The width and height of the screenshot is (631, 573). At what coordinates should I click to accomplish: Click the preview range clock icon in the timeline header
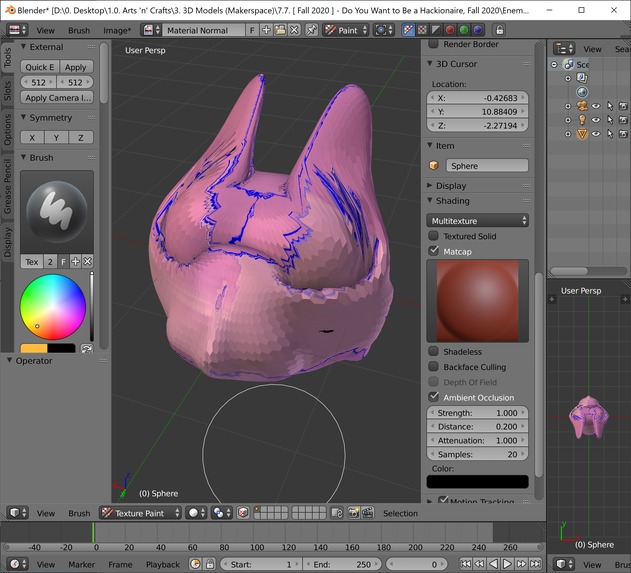click(195, 564)
